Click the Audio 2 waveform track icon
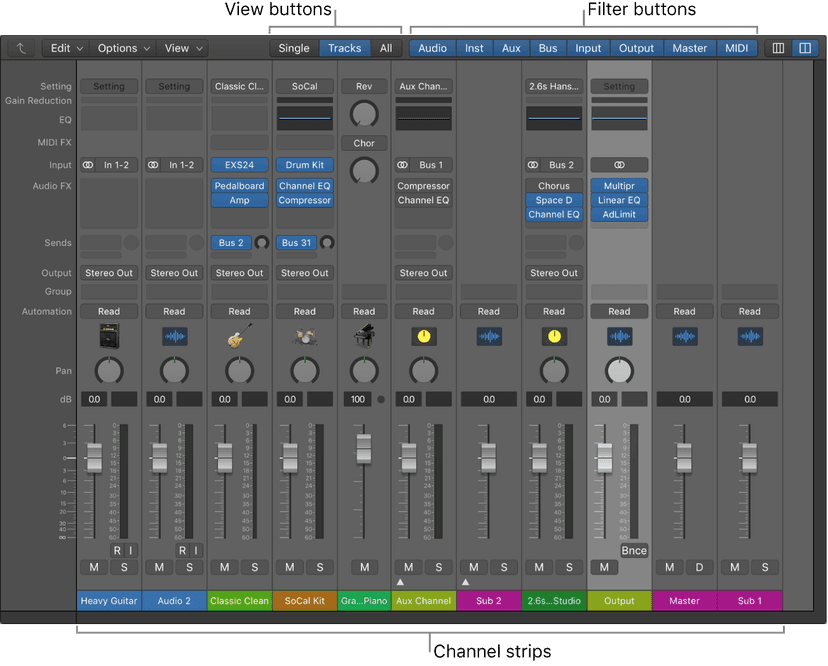828x666 pixels. click(174, 336)
